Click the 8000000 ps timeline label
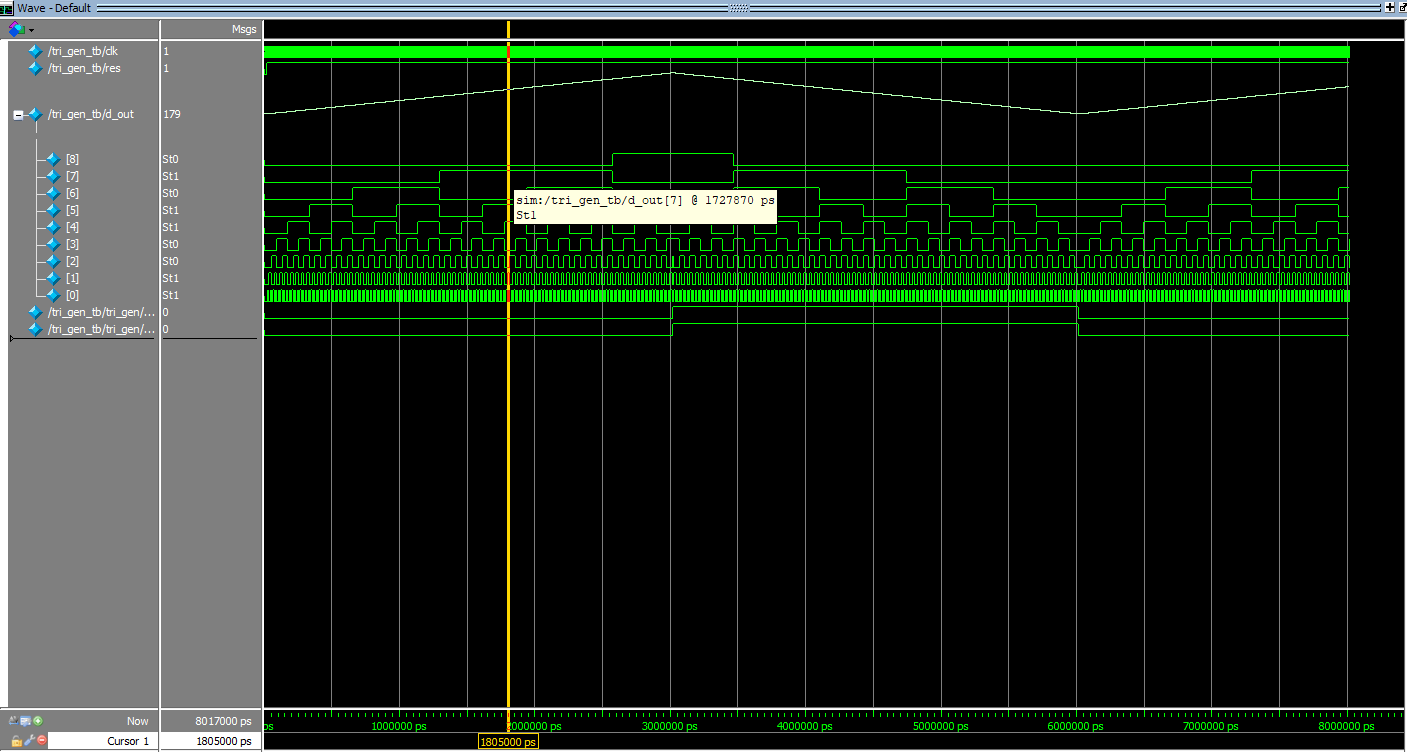Viewport: 1407px width, 752px height. pyautogui.click(x=1347, y=727)
